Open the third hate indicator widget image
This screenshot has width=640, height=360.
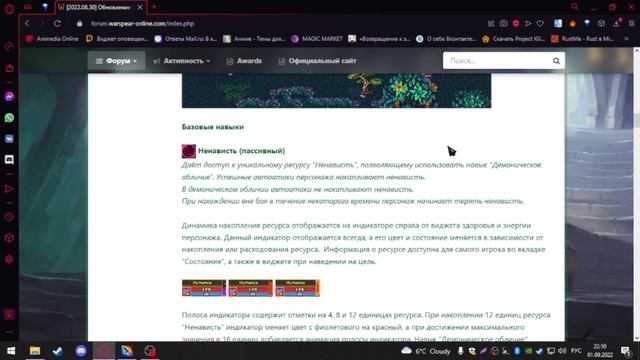[x=298, y=288]
